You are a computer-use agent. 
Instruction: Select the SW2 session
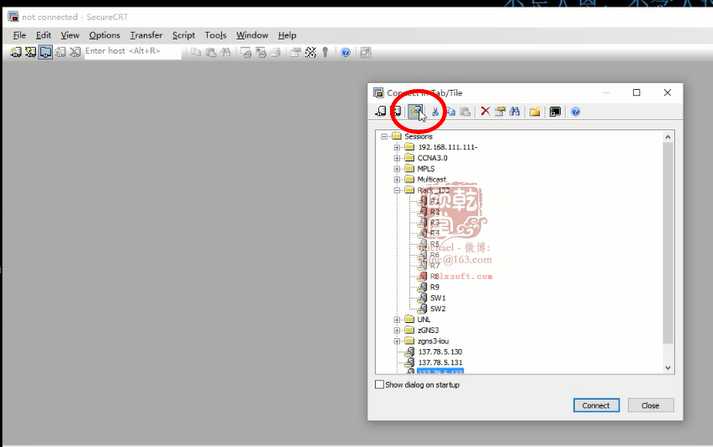[x=437, y=309]
